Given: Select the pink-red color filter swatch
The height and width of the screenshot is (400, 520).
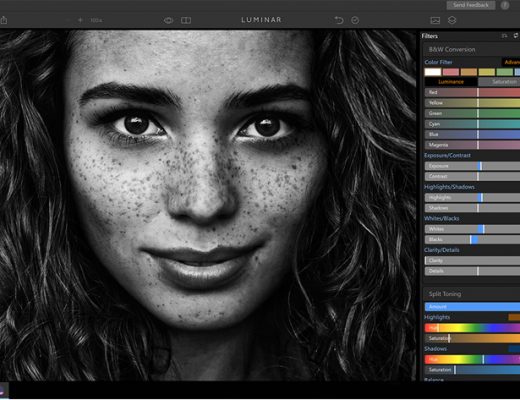Looking at the screenshot, I should [x=451, y=72].
